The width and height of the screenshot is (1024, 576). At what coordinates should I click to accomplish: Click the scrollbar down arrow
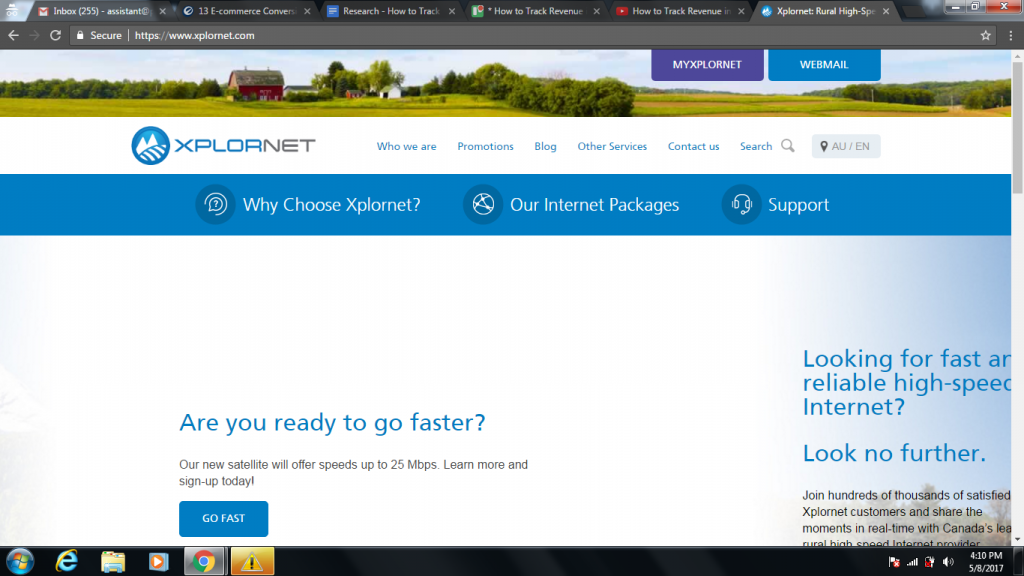click(1017, 540)
